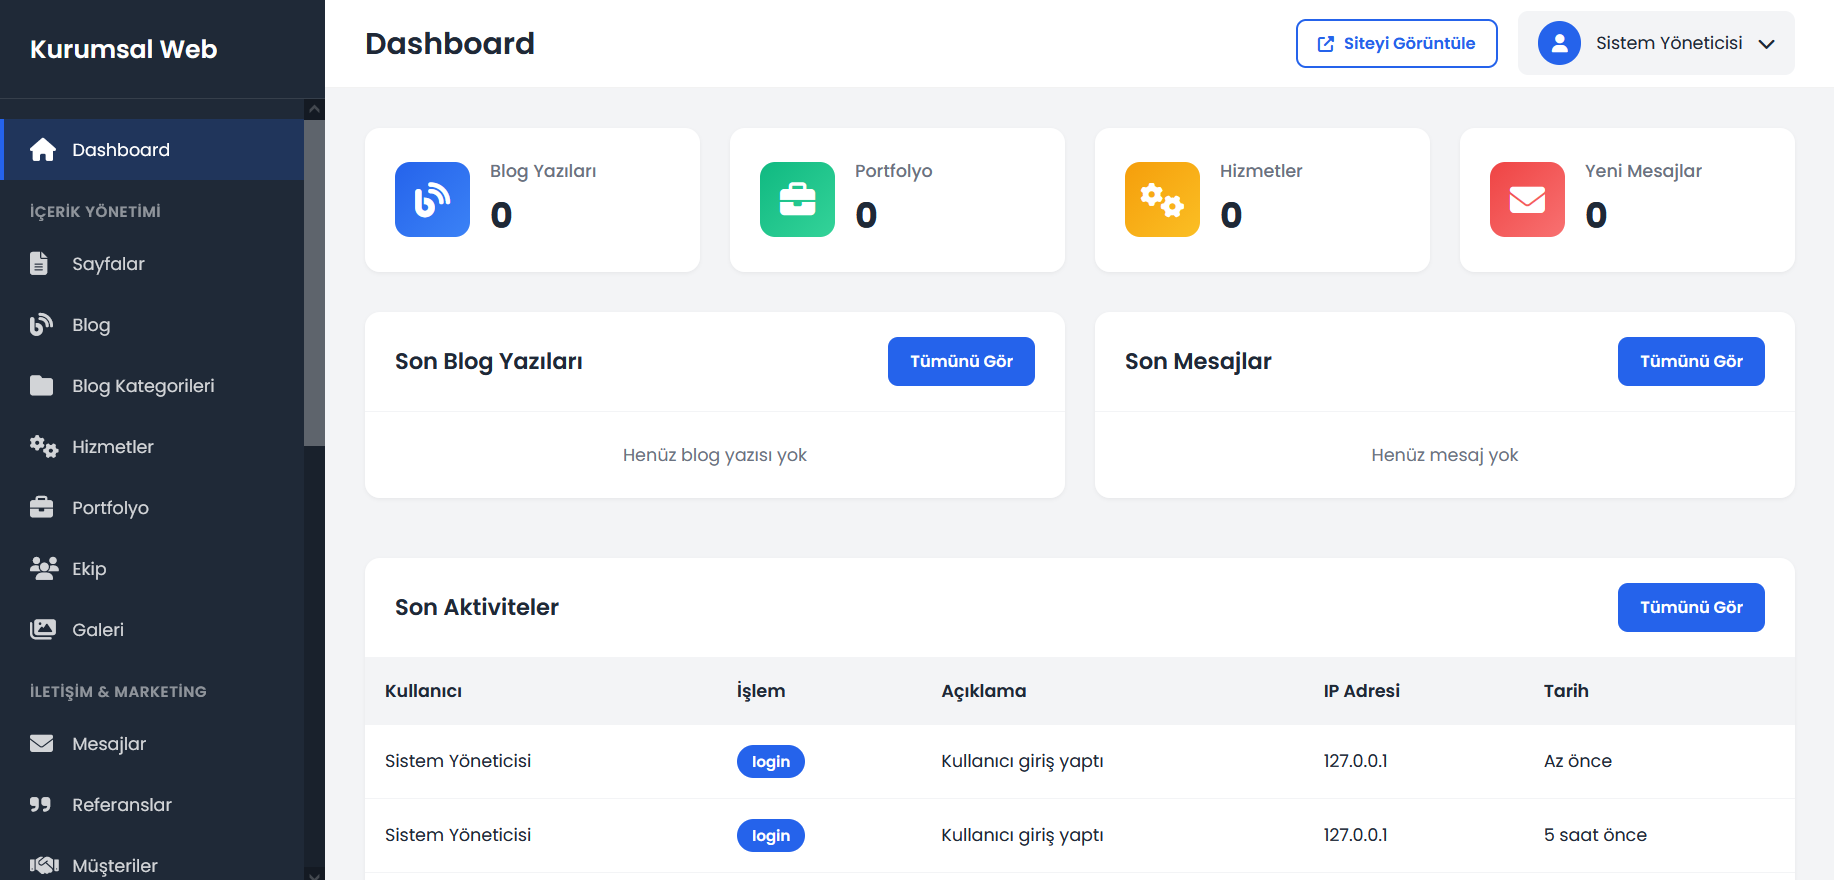This screenshot has width=1834, height=880.
Task: Open Tümünü Gör in Son Blog Yazıları
Action: point(961,362)
